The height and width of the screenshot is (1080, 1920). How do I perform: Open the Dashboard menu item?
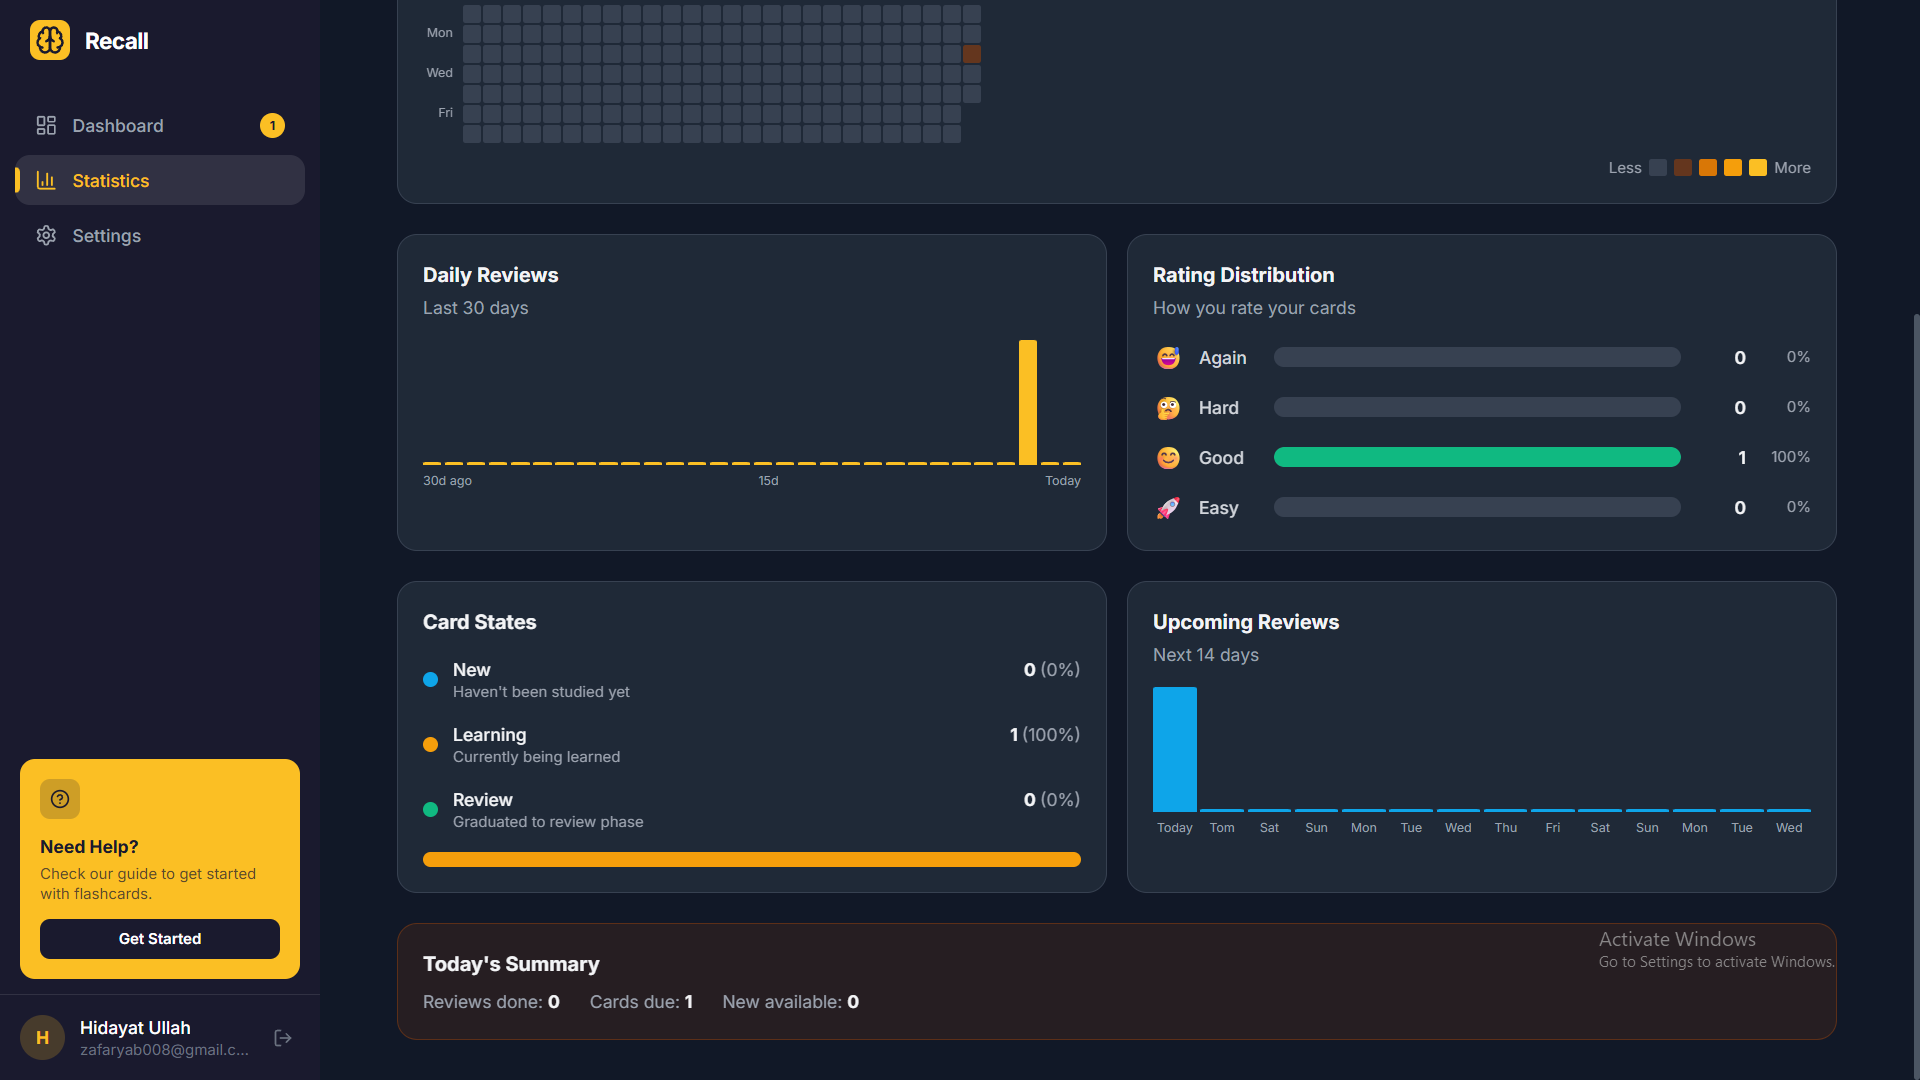point(118,125)
